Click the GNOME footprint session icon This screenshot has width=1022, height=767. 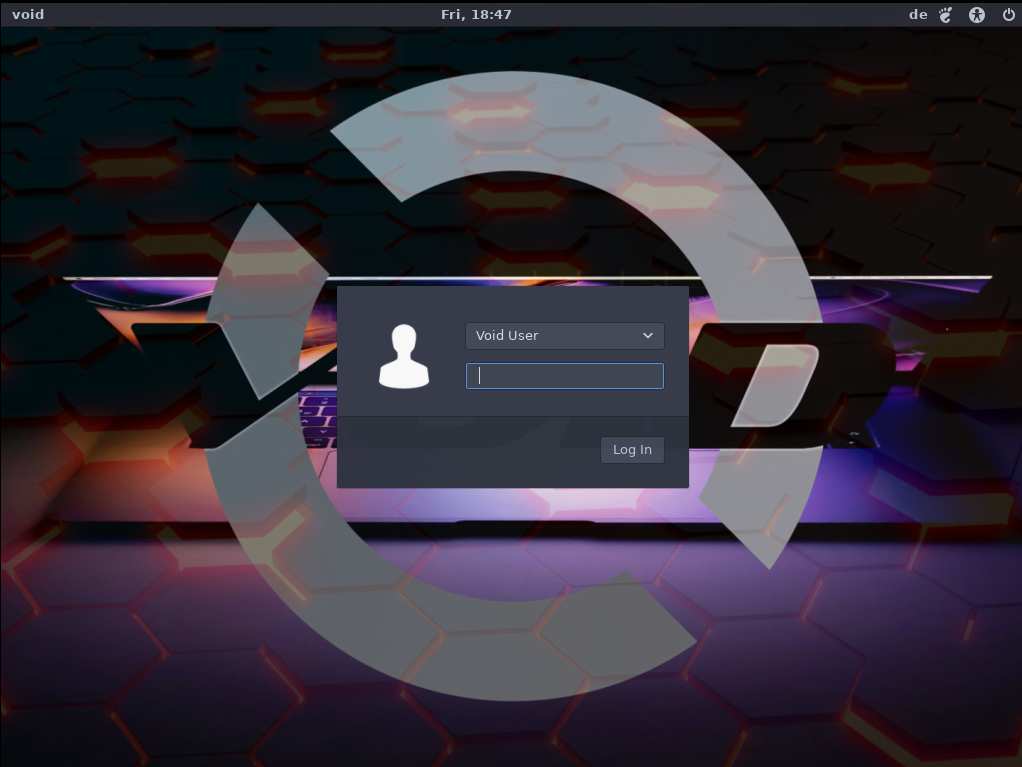[x=946, y=14]
